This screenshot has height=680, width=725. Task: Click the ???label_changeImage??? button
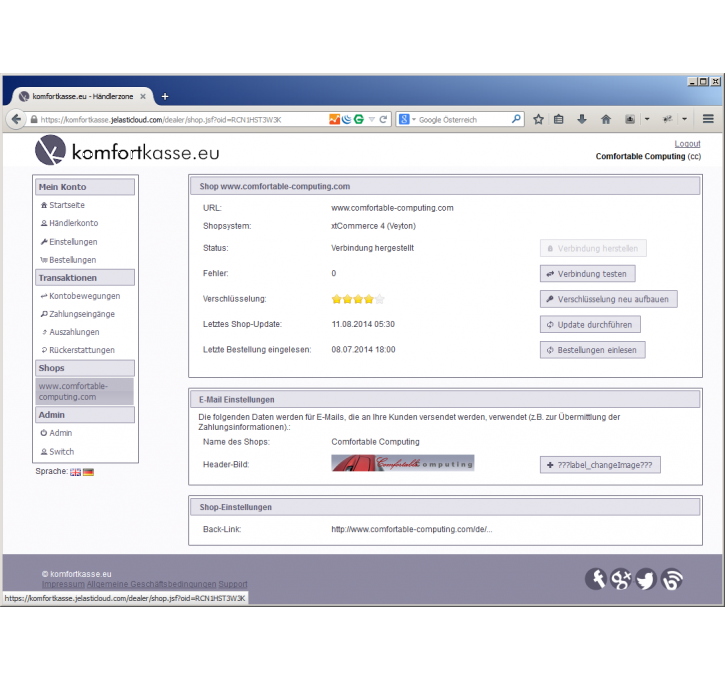600,465
